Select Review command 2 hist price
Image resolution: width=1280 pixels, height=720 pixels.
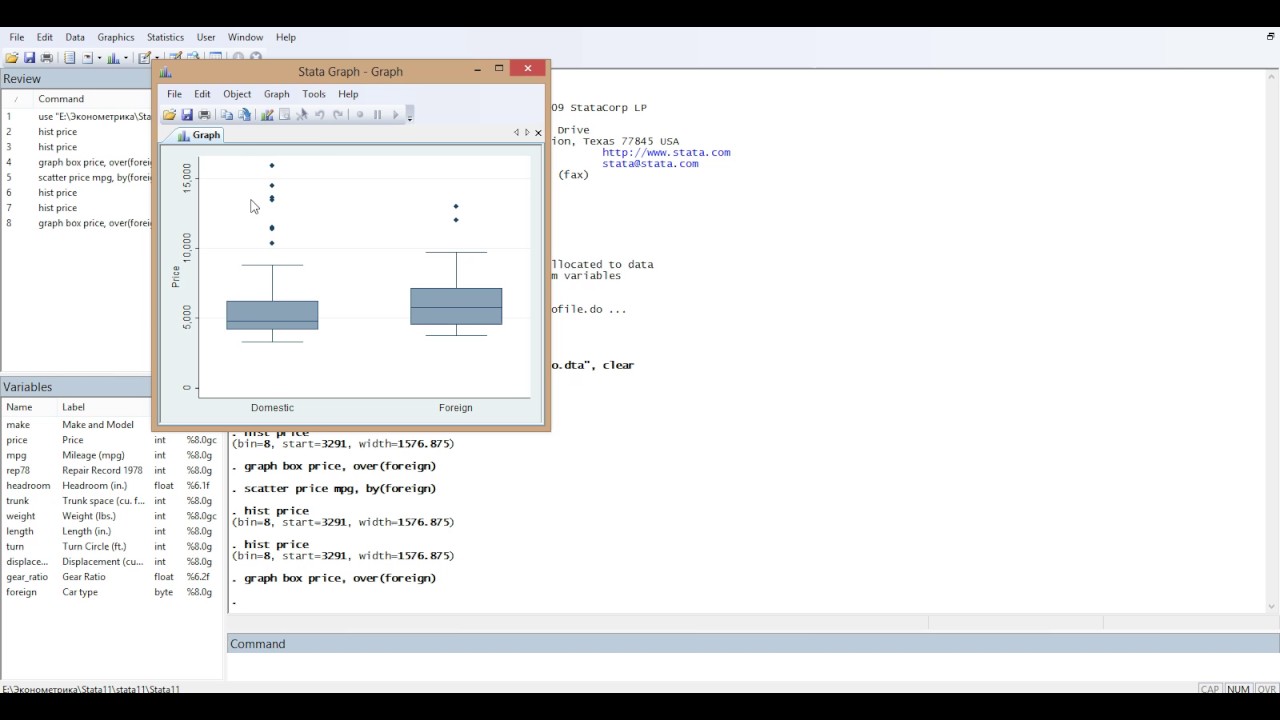76,132
